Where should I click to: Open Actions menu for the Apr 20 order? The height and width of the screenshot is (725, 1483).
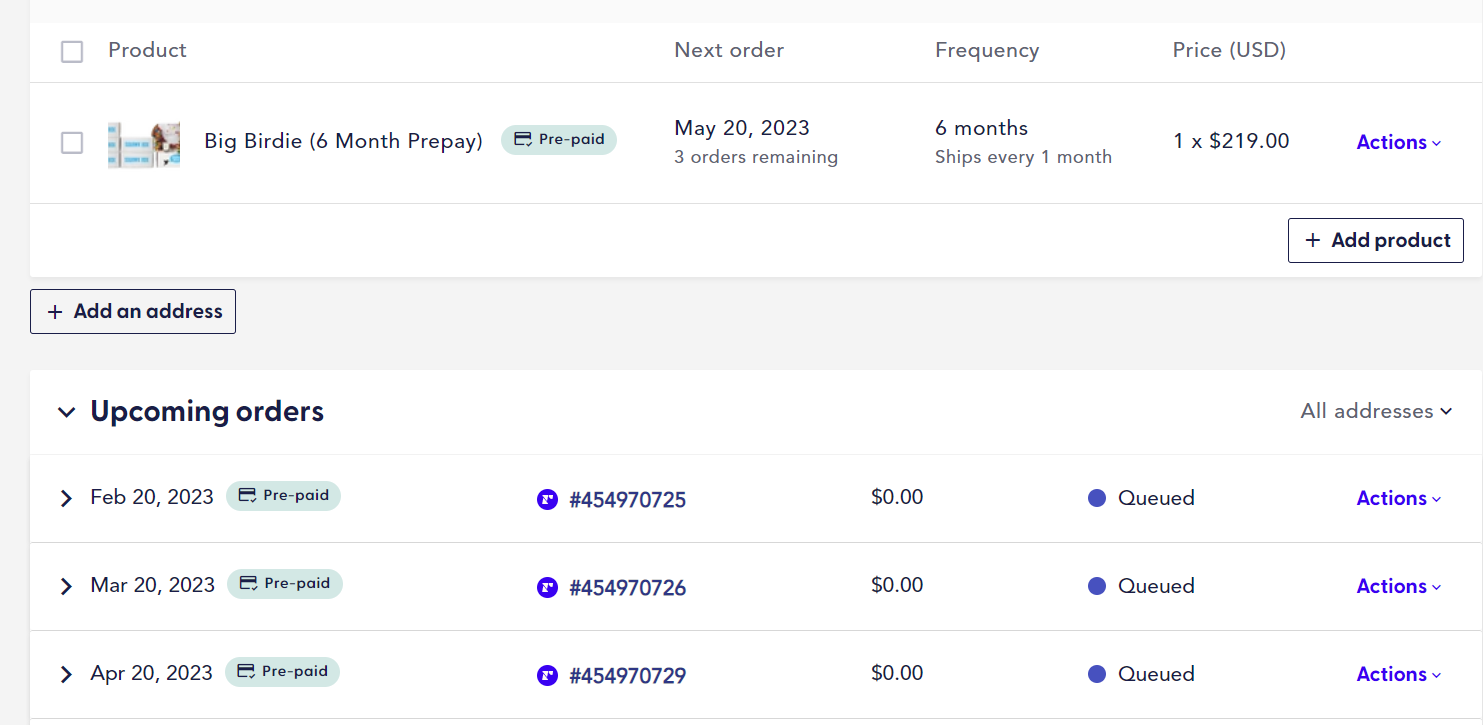coord(1398,674)
